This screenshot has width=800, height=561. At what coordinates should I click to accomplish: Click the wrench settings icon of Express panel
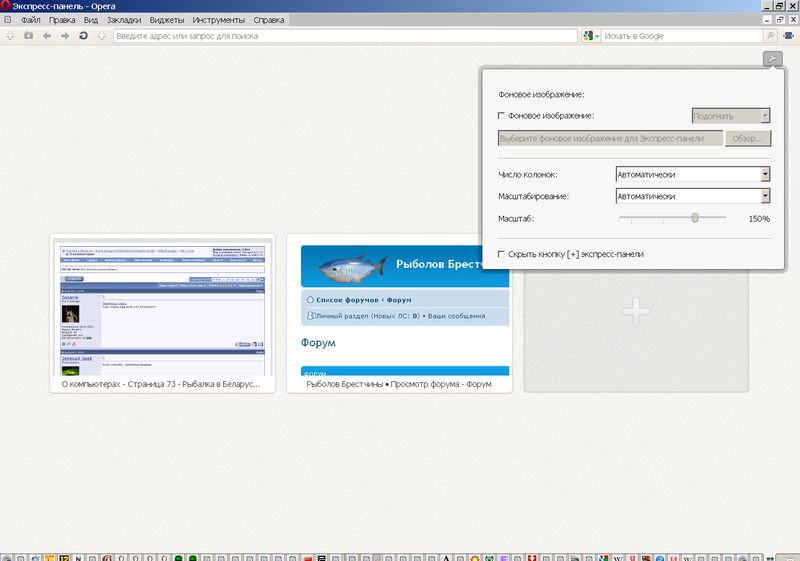771,59
